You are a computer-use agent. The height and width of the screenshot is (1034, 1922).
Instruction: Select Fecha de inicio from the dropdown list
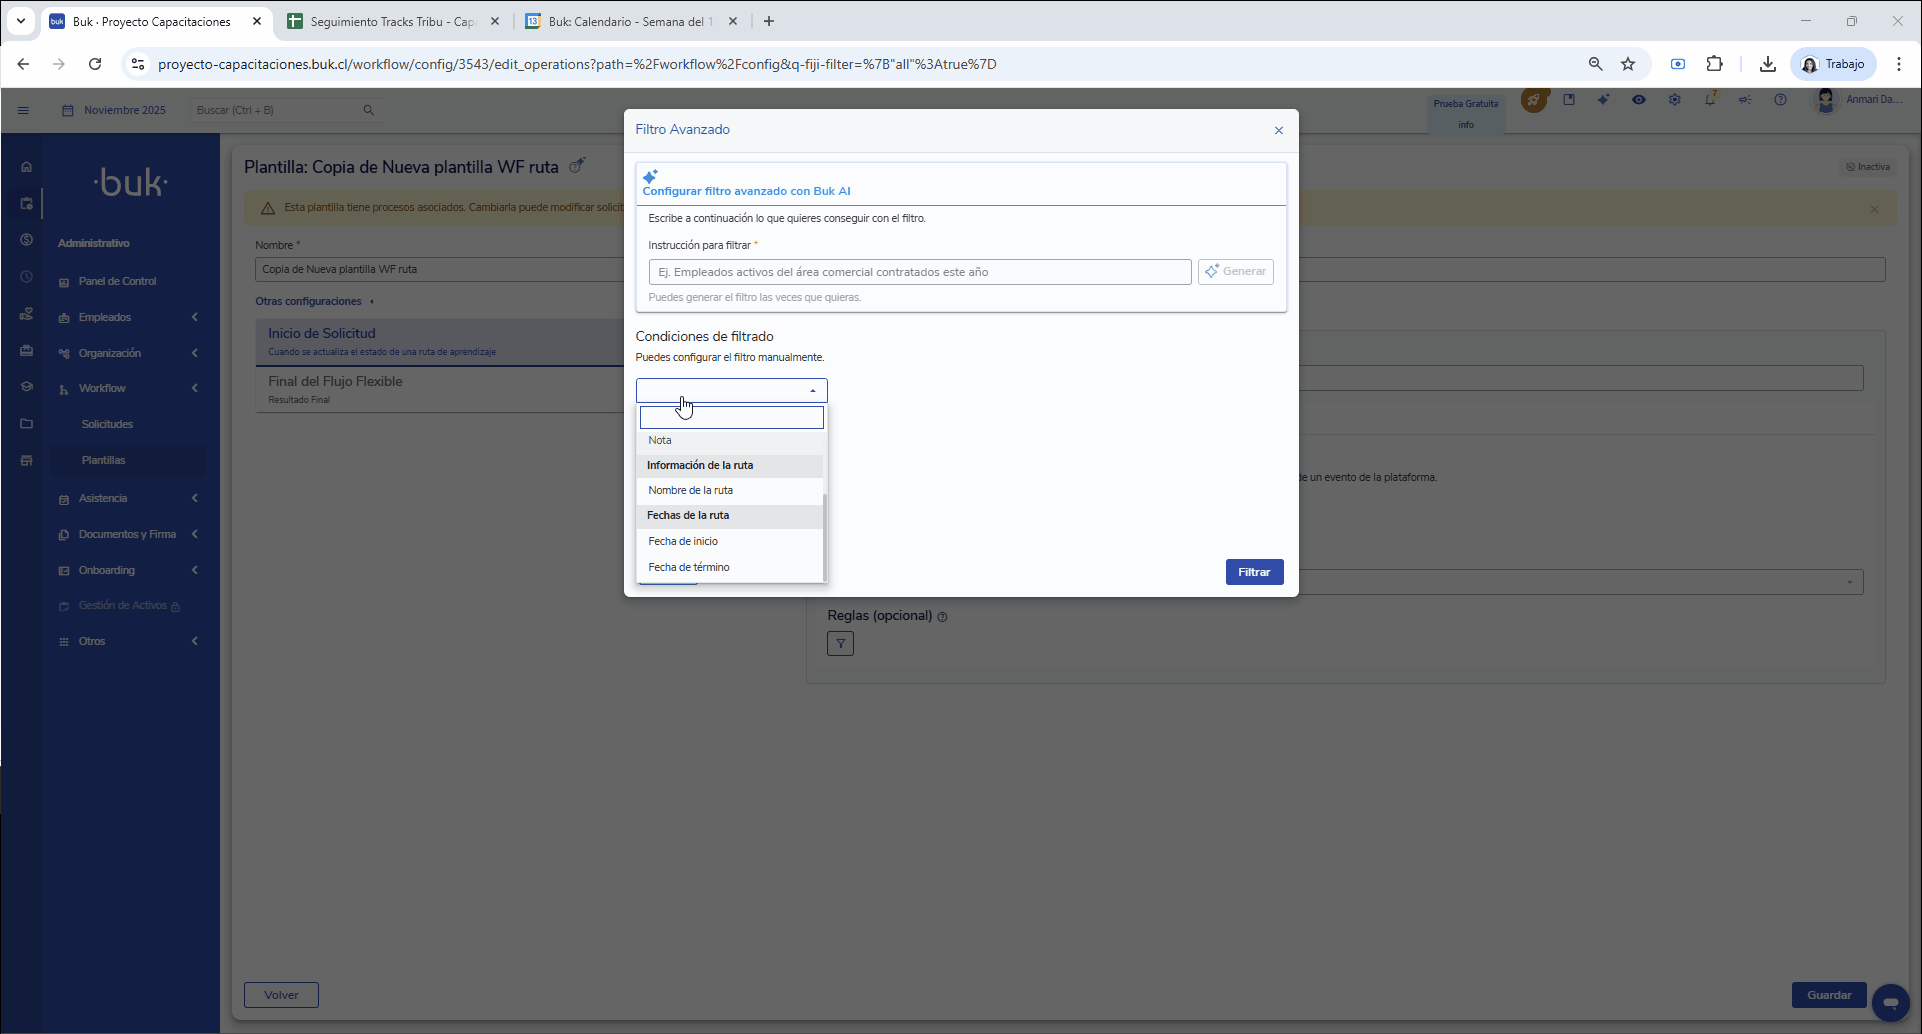(683, 541)
